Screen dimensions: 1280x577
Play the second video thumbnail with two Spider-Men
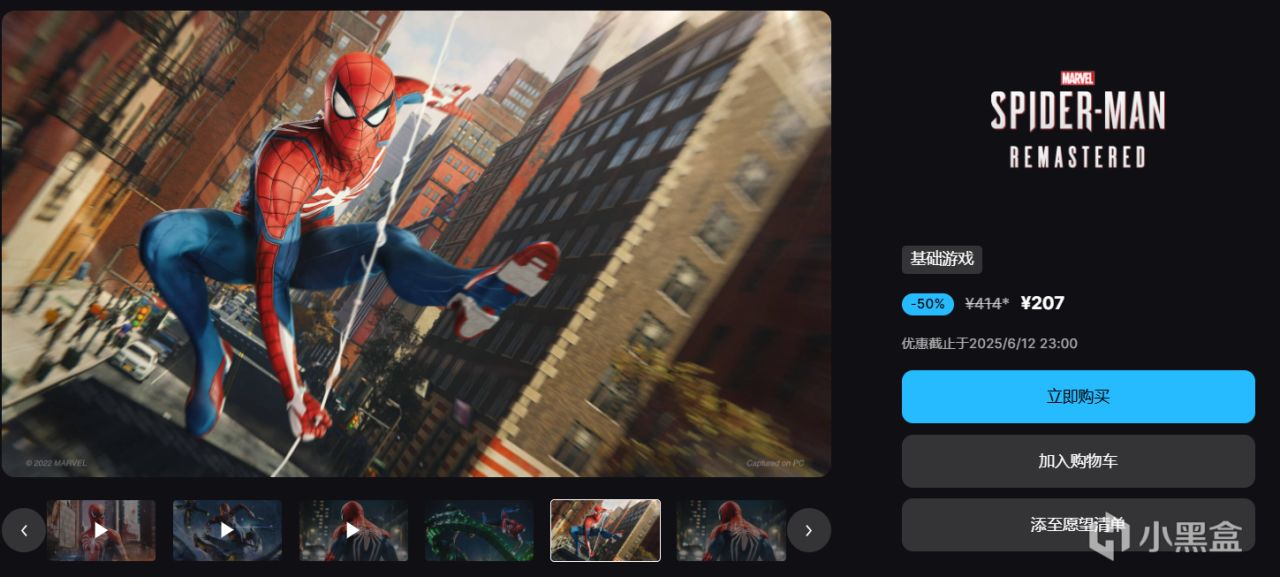227,530
